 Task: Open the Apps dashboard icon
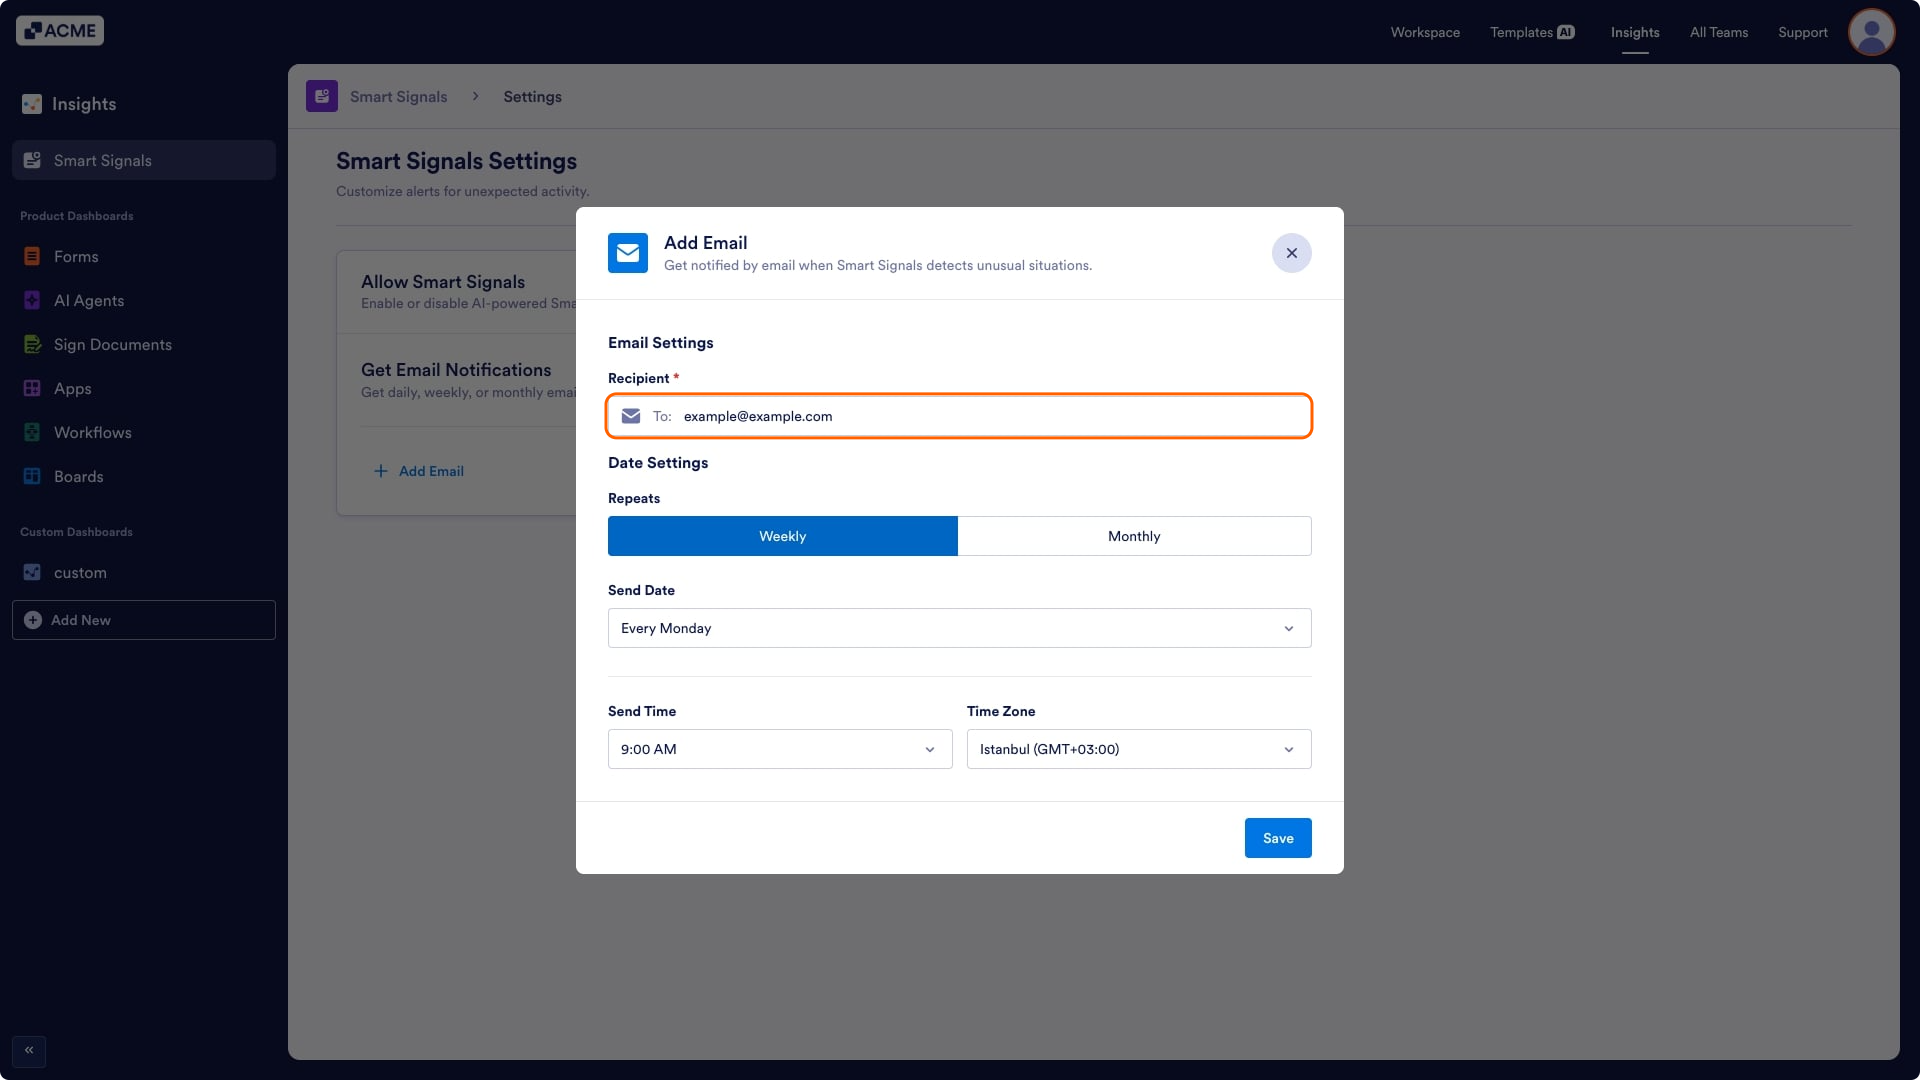(x=32, y=388)
